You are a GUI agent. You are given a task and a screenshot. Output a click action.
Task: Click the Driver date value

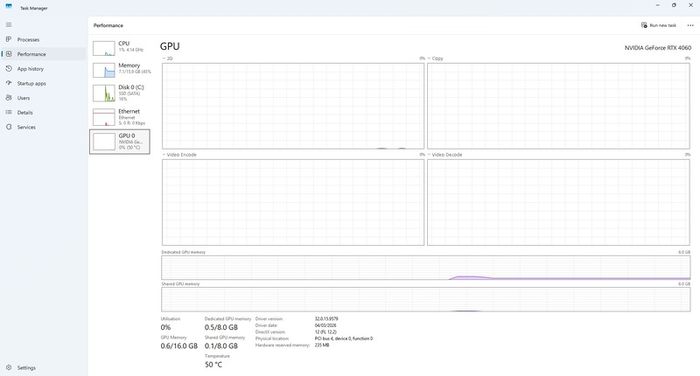pos(325,326)
